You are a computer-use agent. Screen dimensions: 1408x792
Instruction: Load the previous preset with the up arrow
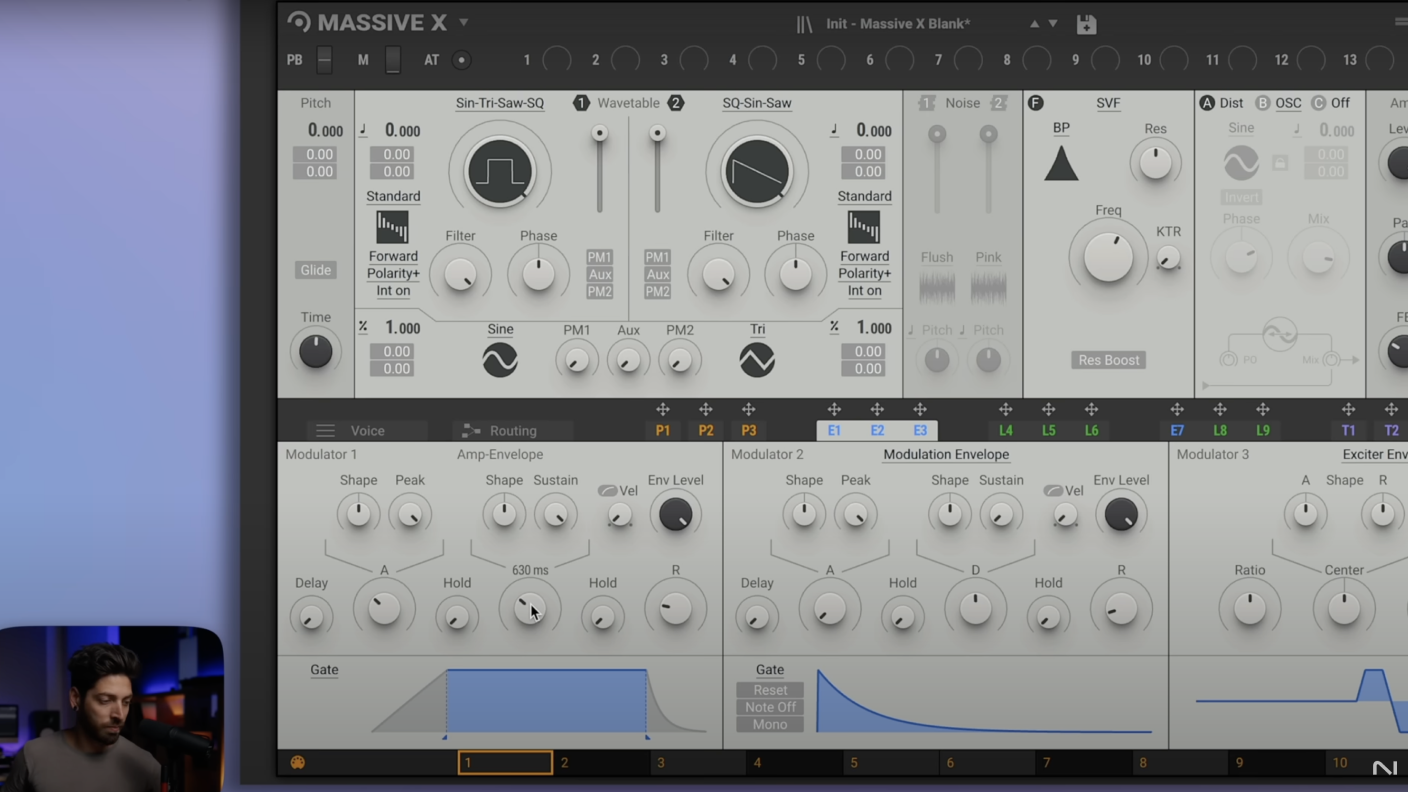coord(1034,24)
